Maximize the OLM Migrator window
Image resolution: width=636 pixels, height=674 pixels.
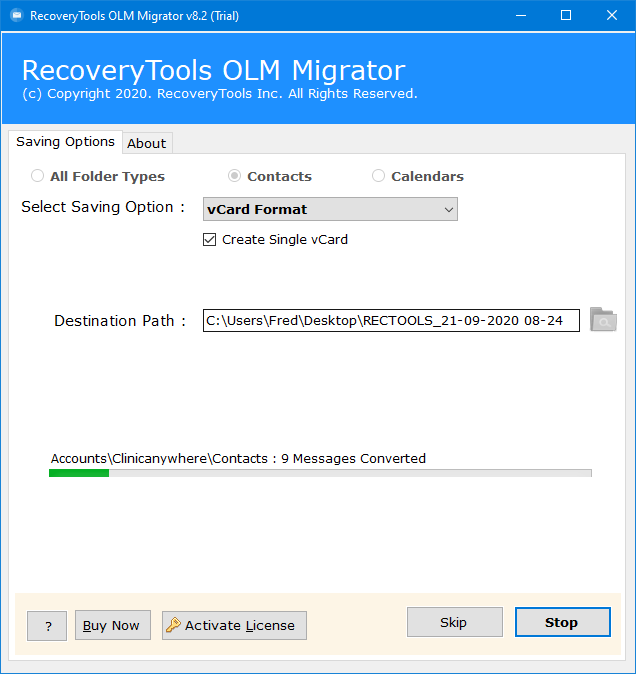click(x=566, y=16)
